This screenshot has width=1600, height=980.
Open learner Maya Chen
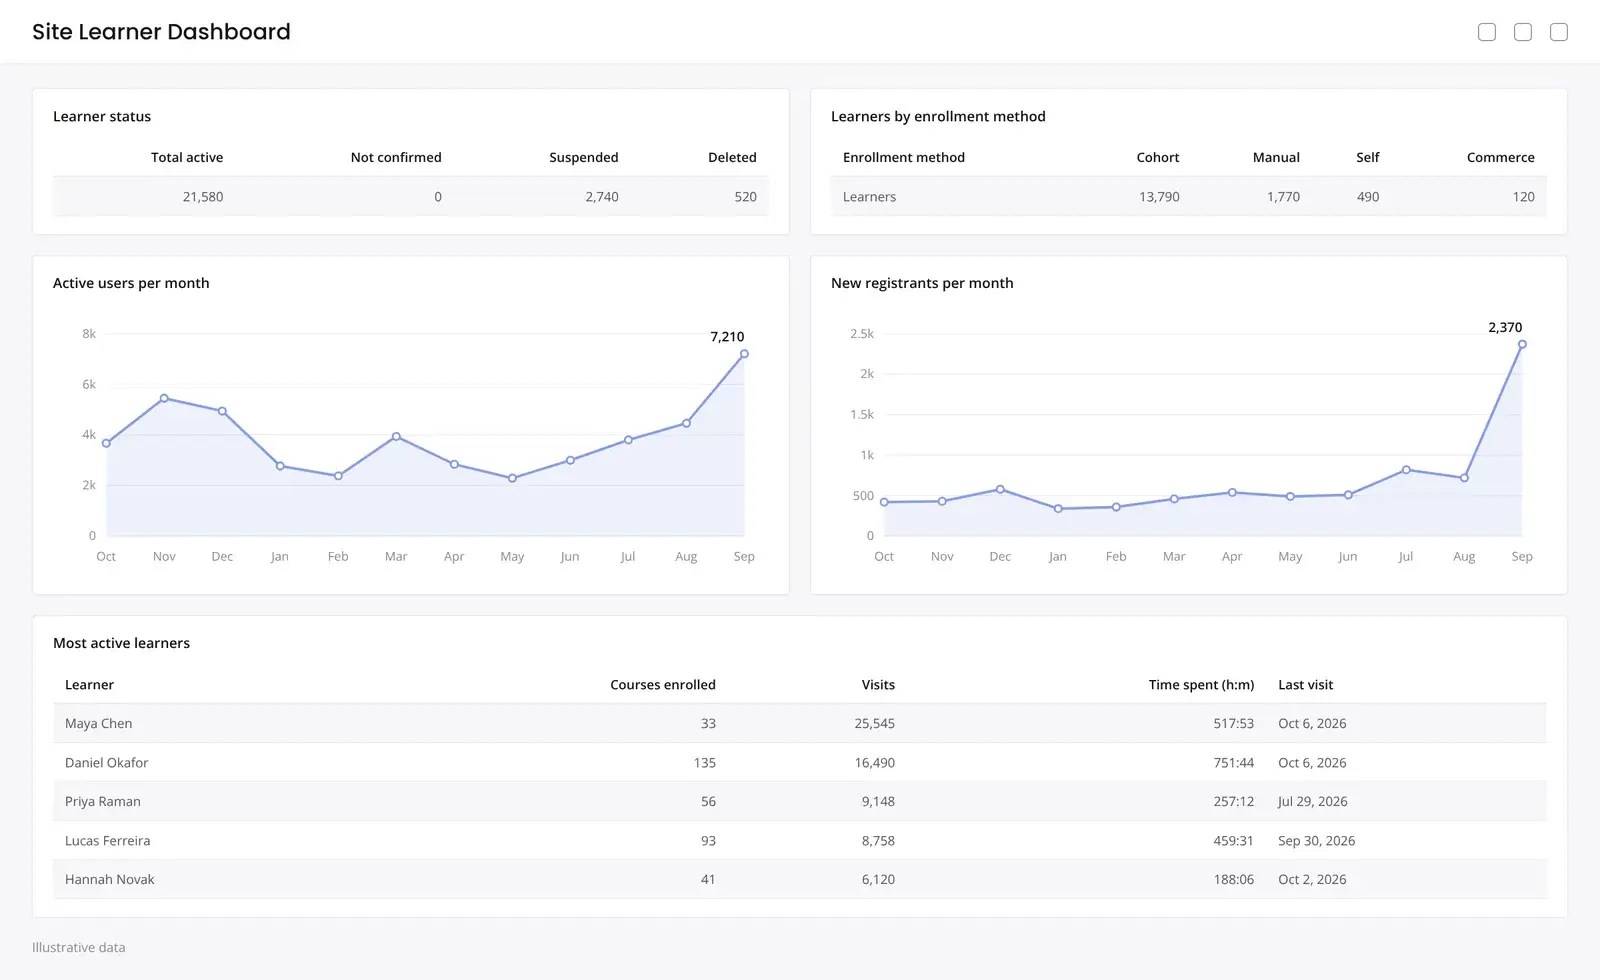click(98, 723)
